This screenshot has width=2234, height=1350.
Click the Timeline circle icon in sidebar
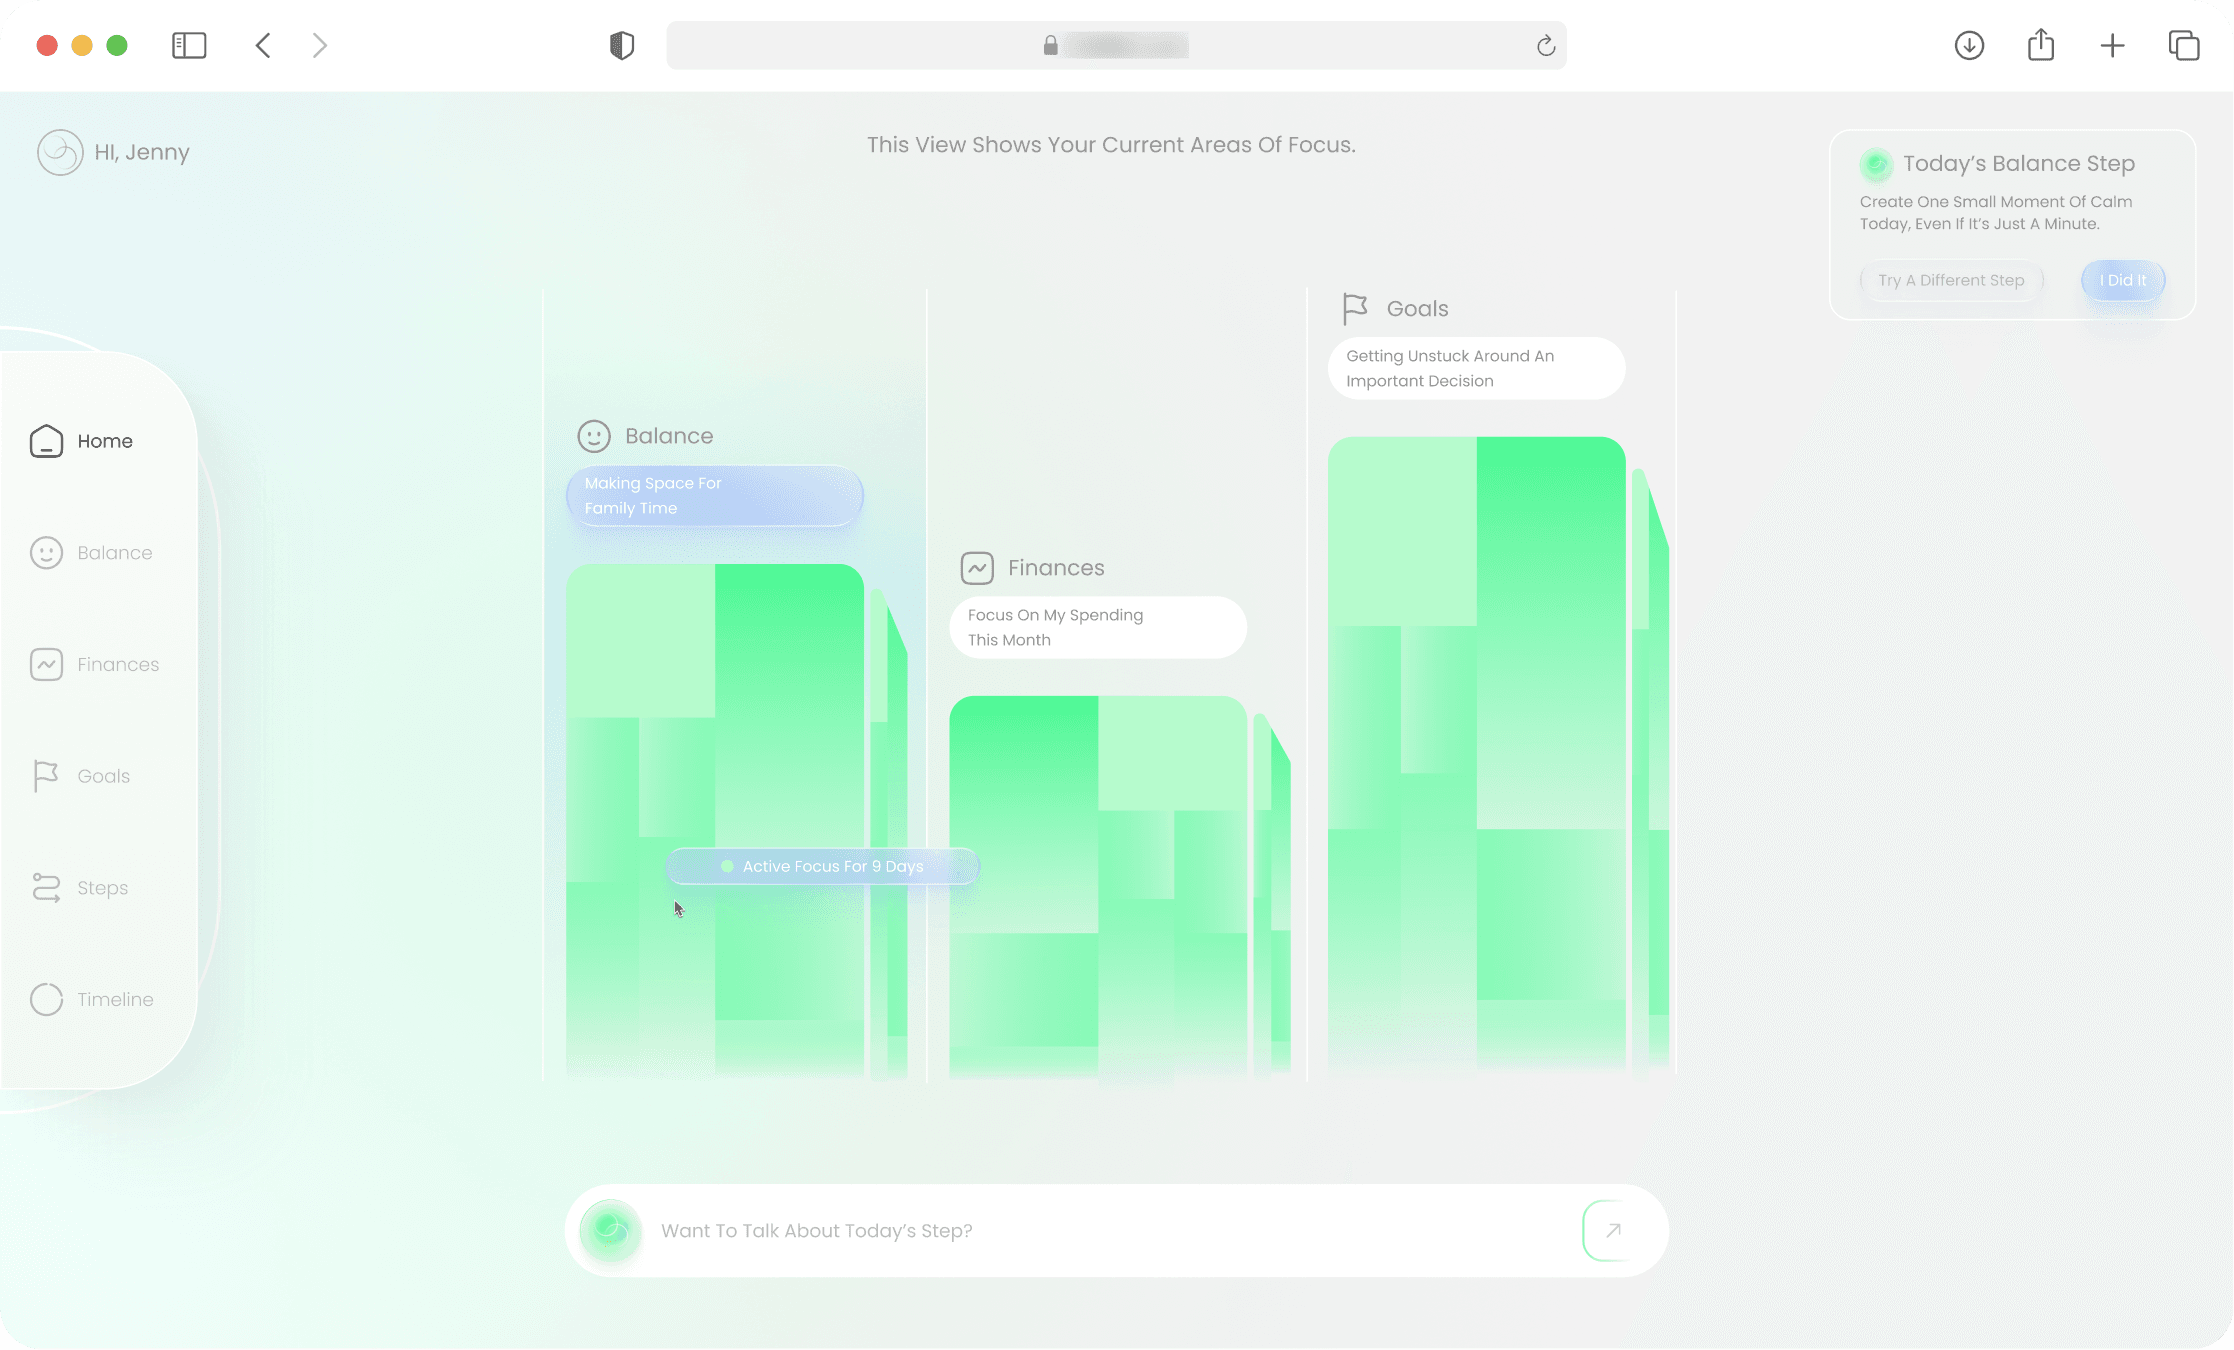point(46,999)
